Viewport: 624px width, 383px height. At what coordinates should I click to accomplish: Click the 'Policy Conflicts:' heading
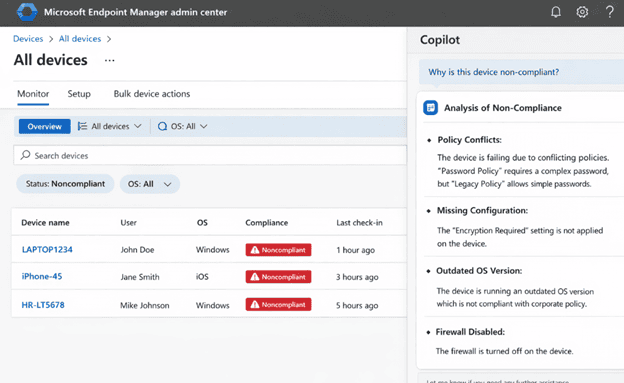click(470, 140)
